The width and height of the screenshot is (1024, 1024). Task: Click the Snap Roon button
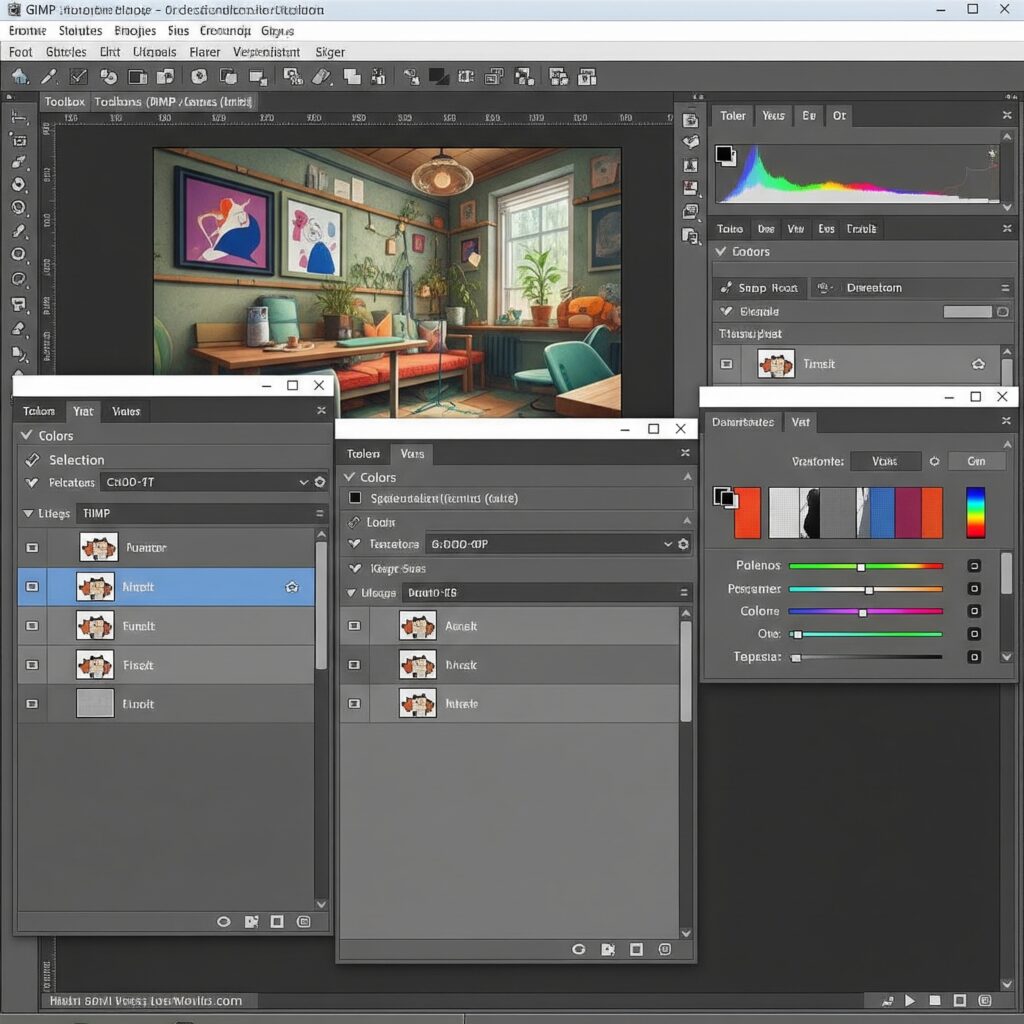click(x=760, y=288)
